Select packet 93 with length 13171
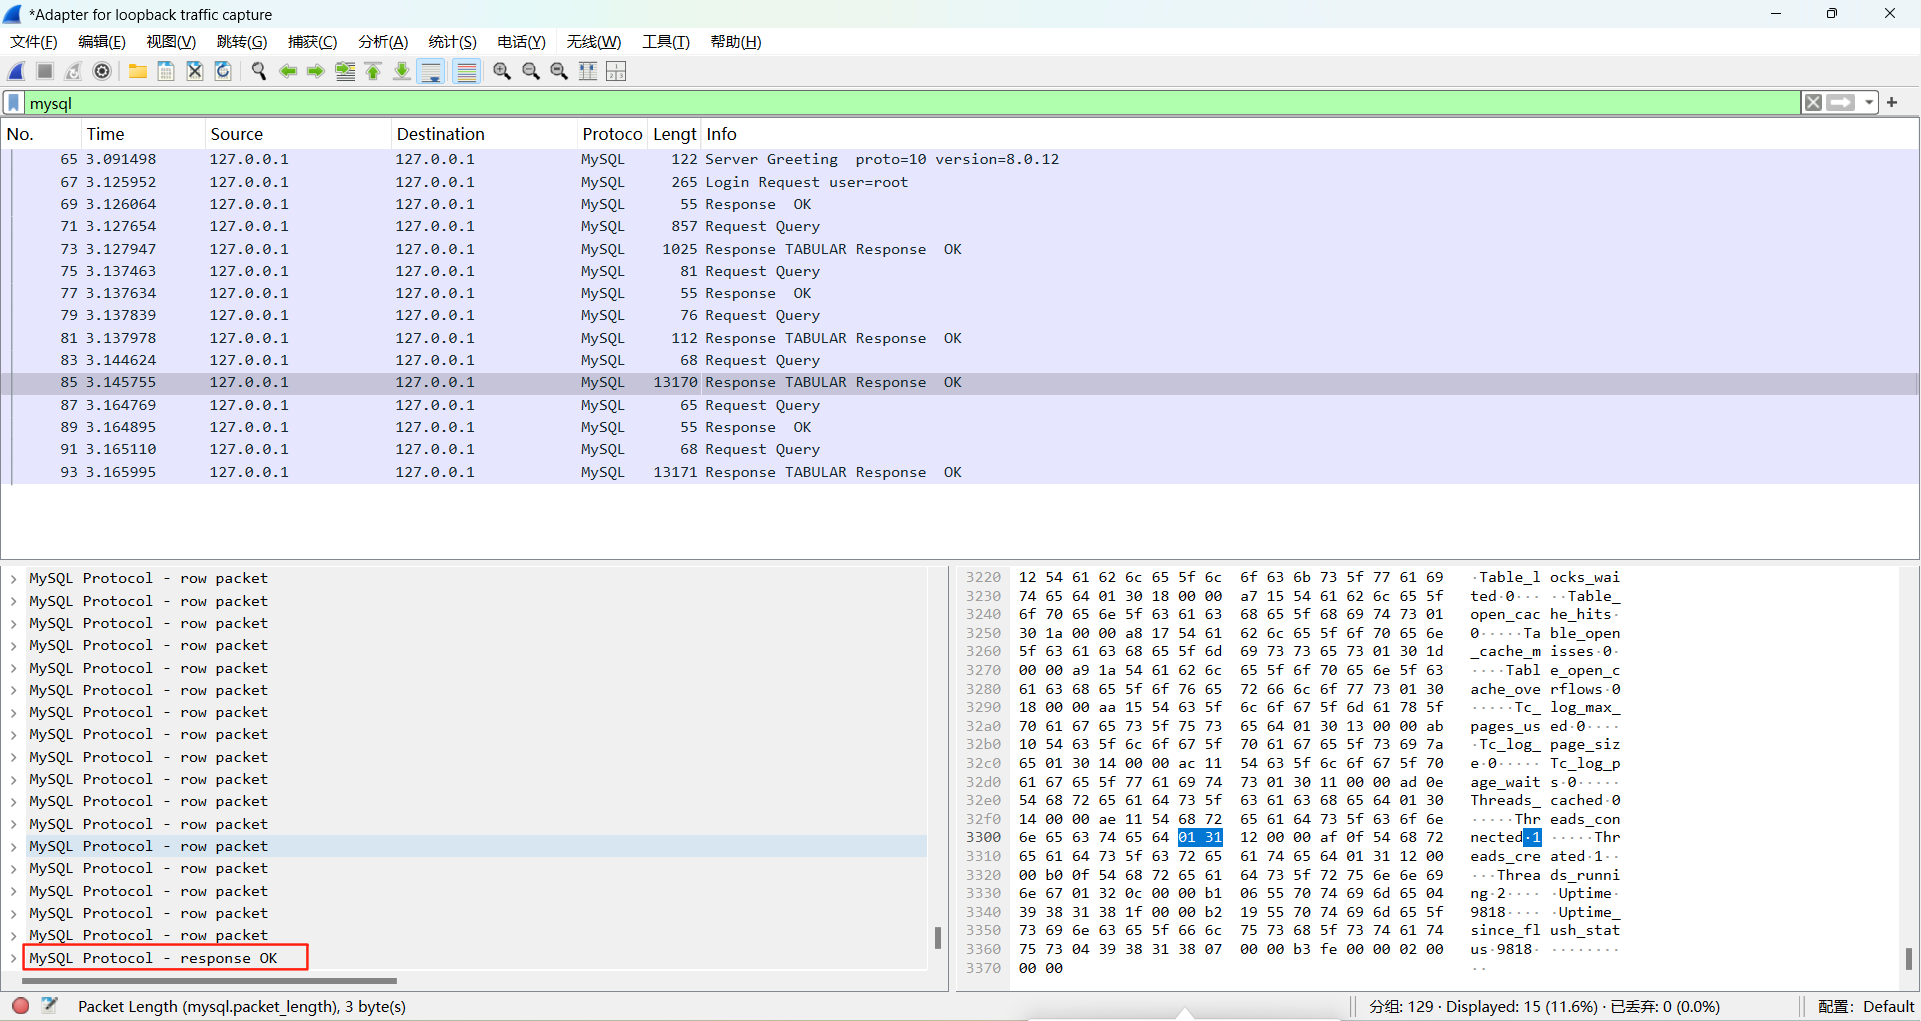The image size is (1921, 1021). click(960, 472)
